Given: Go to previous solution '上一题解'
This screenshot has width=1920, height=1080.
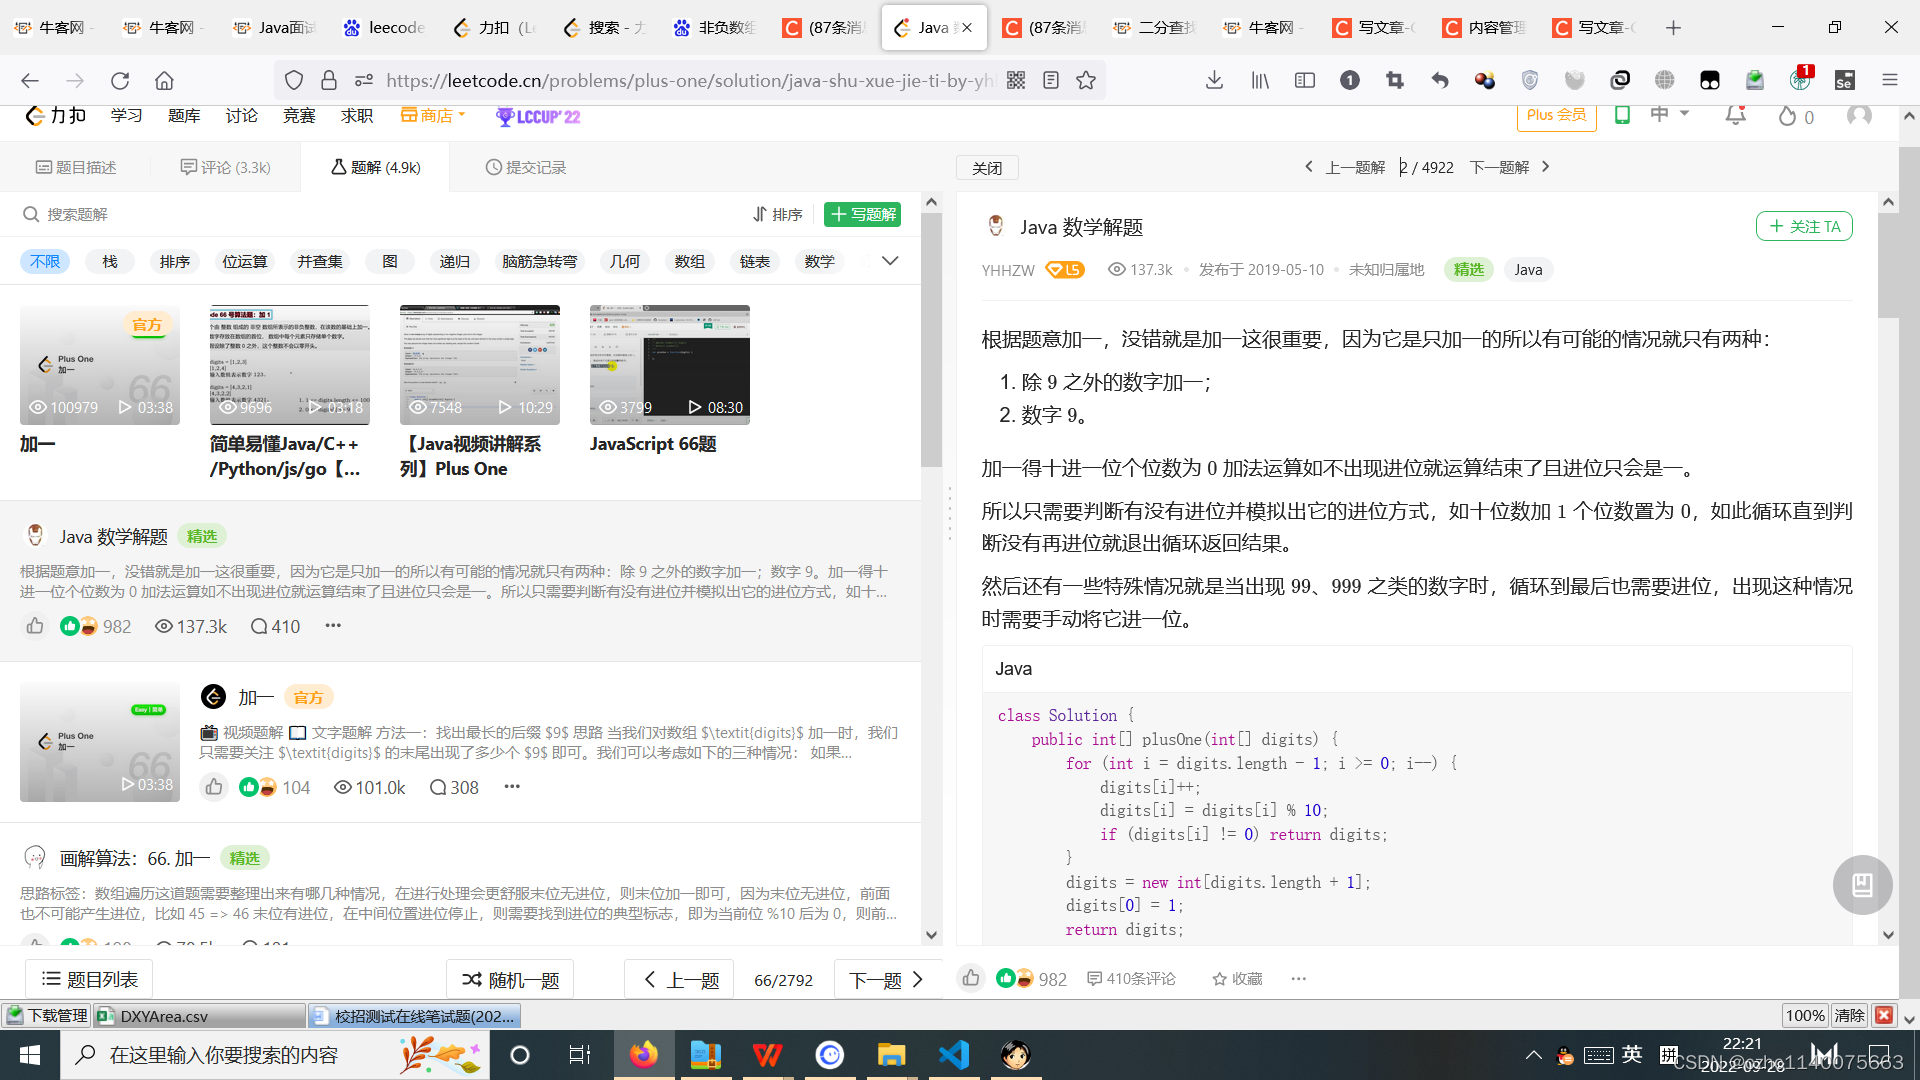Looking at the screenshot, I should (1344, 167).
